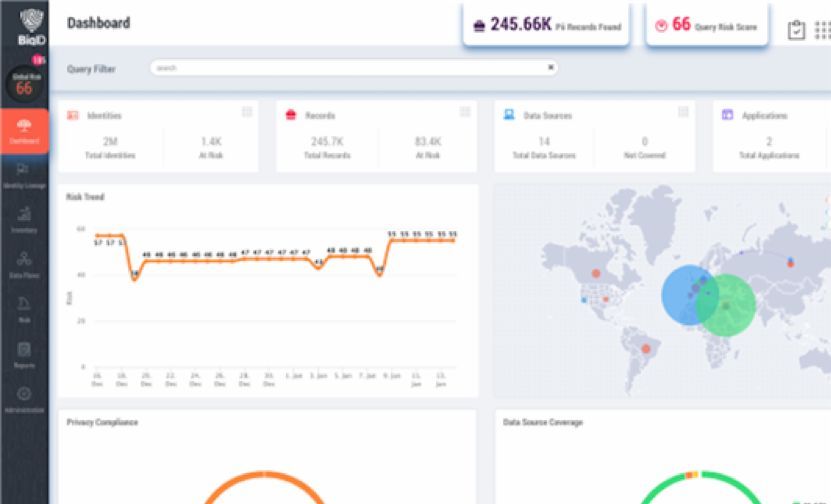Viewport: 831px width, 504px height.
Task: Click the Records card briefcase icon
Action: (291, 115)
